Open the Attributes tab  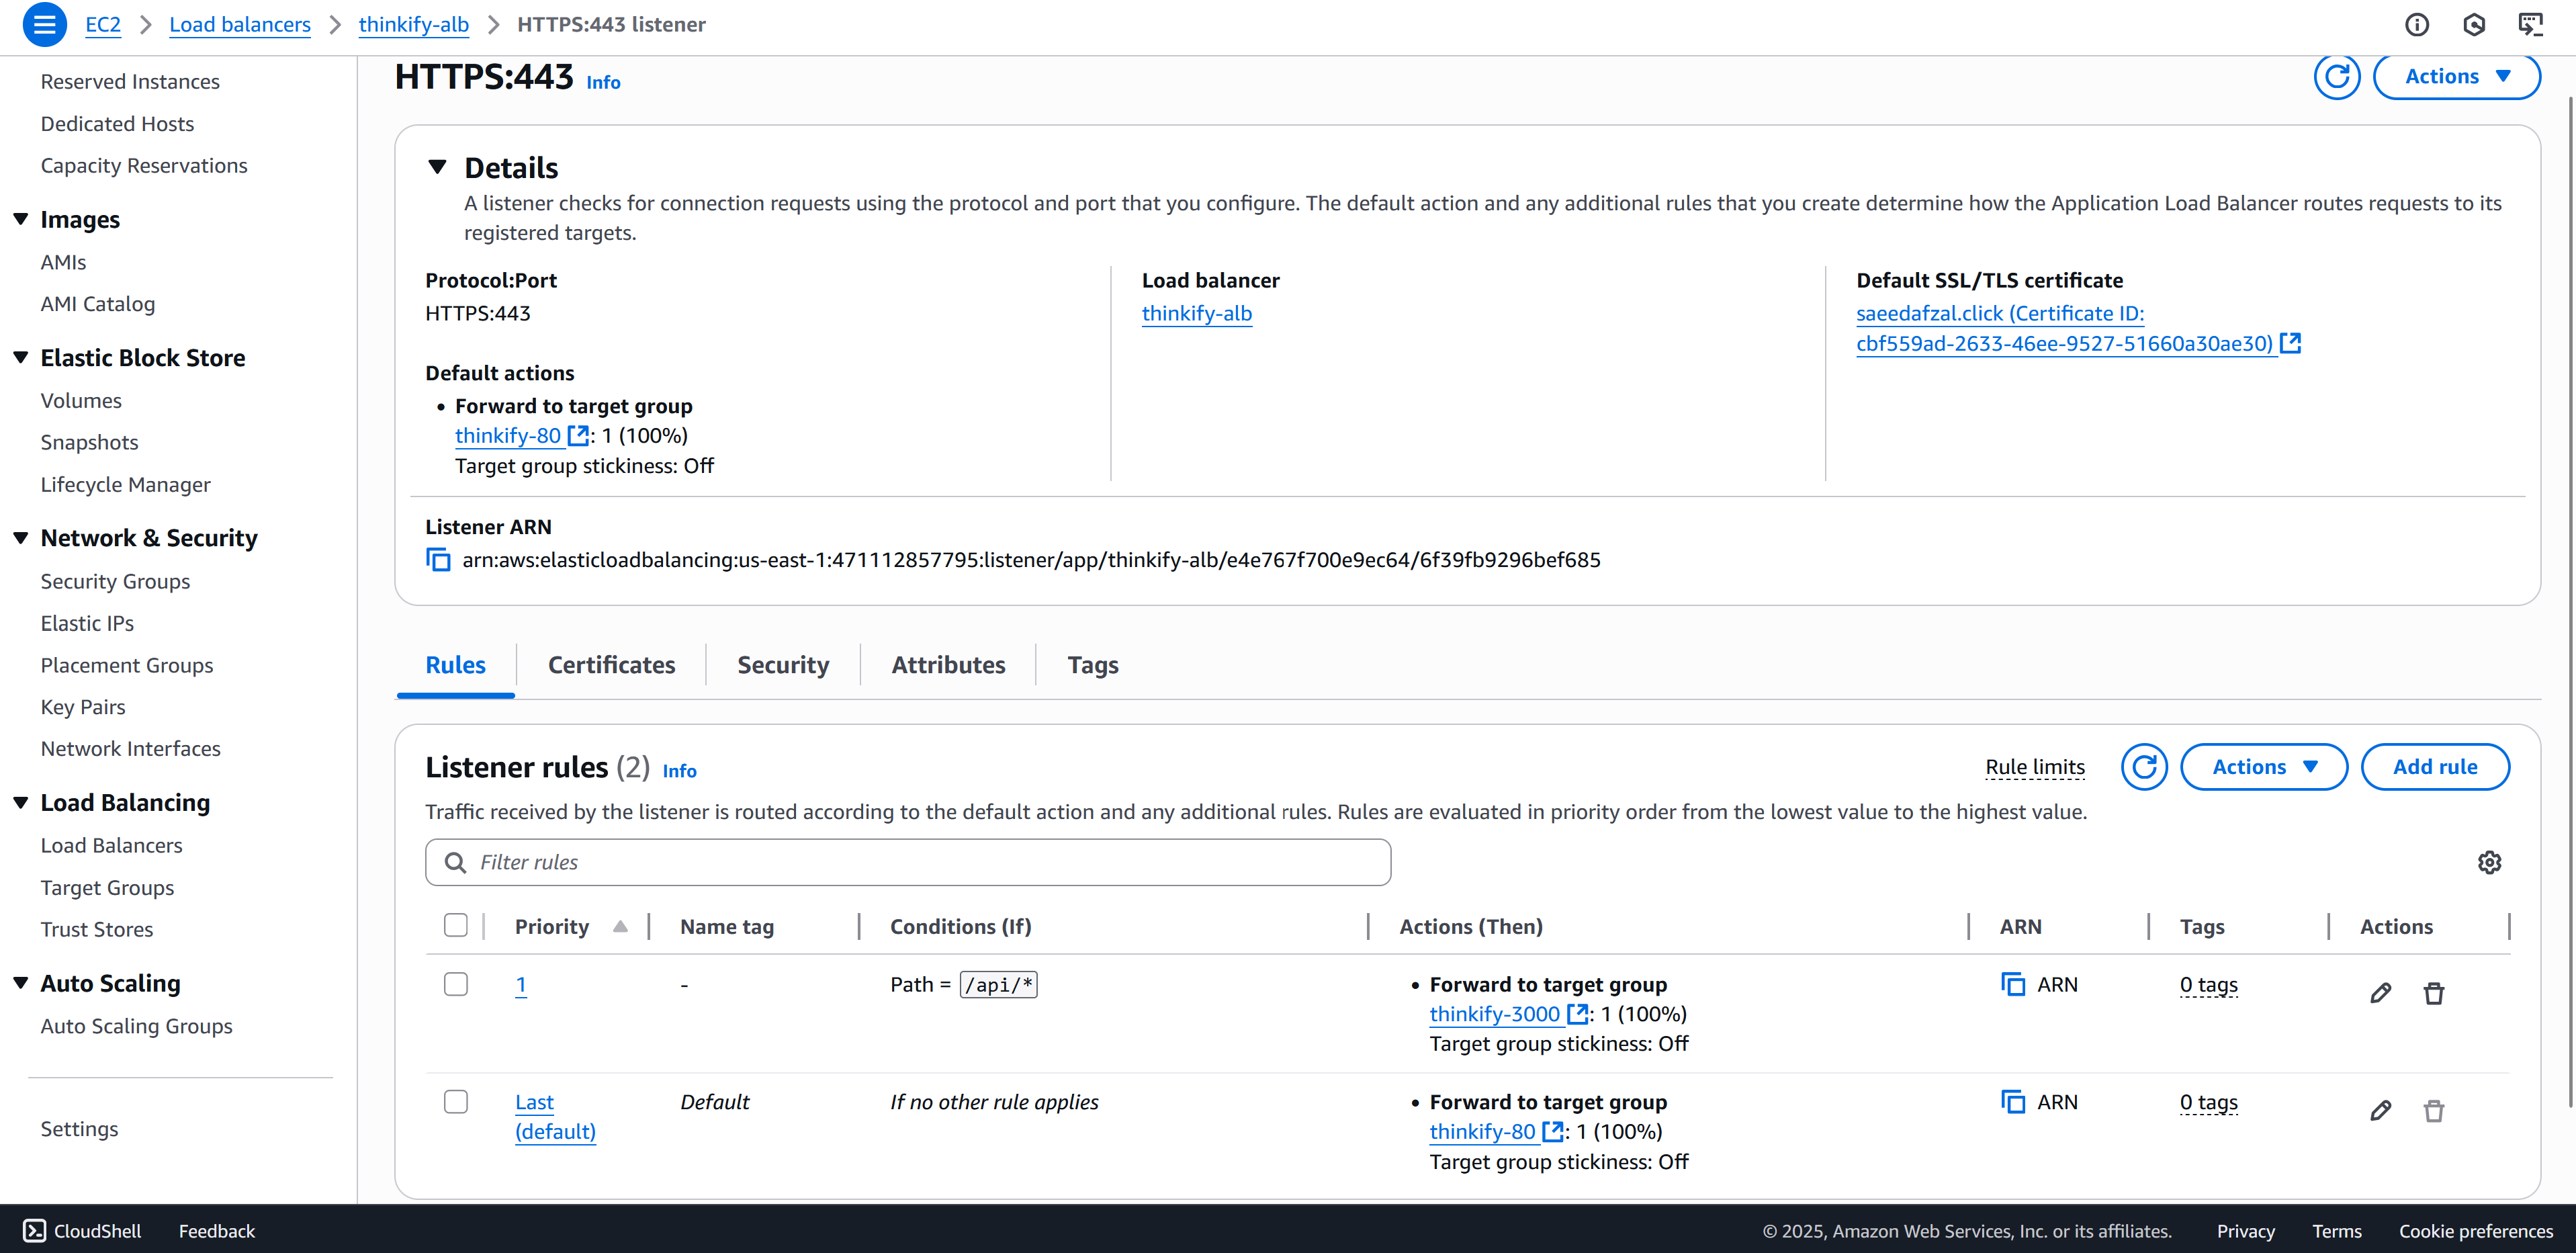(948, 665)
